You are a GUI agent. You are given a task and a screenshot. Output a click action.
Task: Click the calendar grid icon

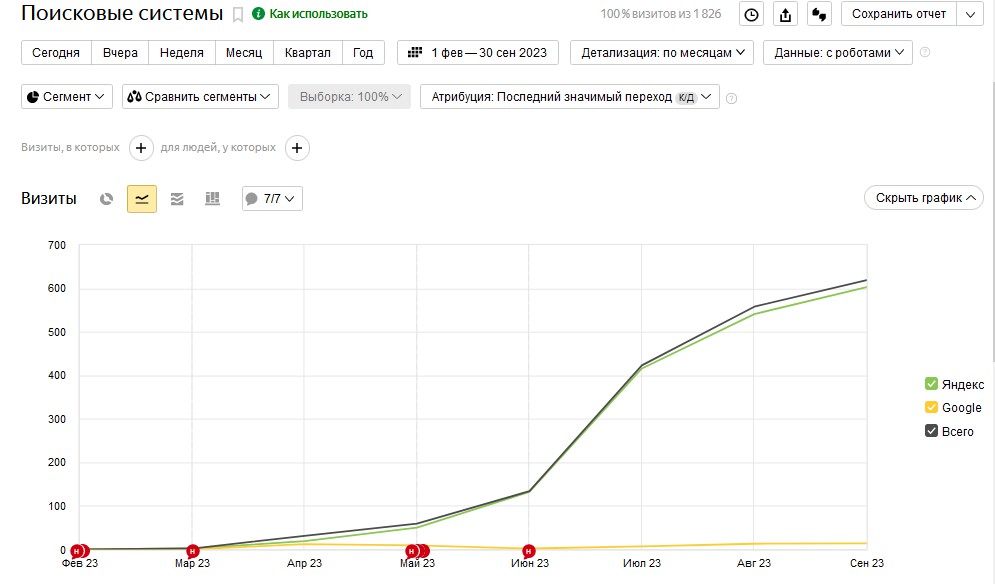[x=415, y=52]
